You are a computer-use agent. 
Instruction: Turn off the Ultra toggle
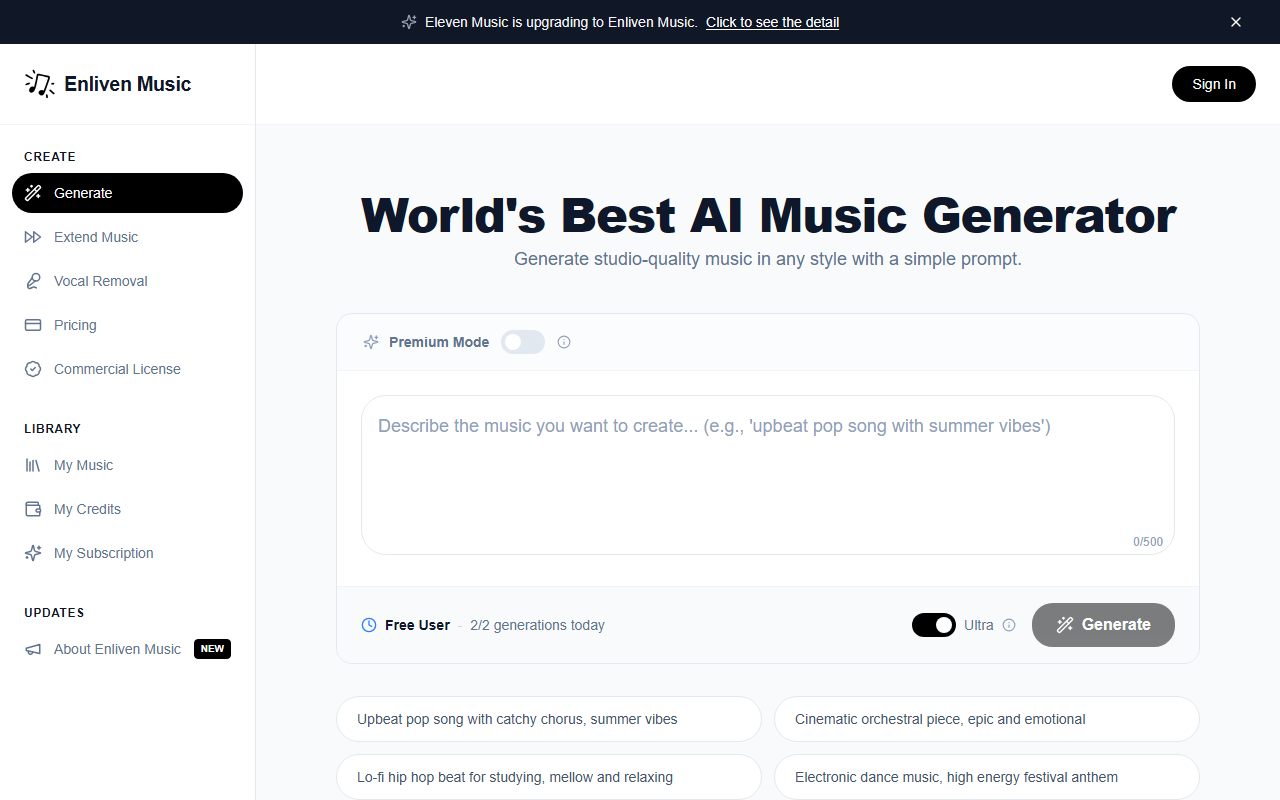[934, 625]
